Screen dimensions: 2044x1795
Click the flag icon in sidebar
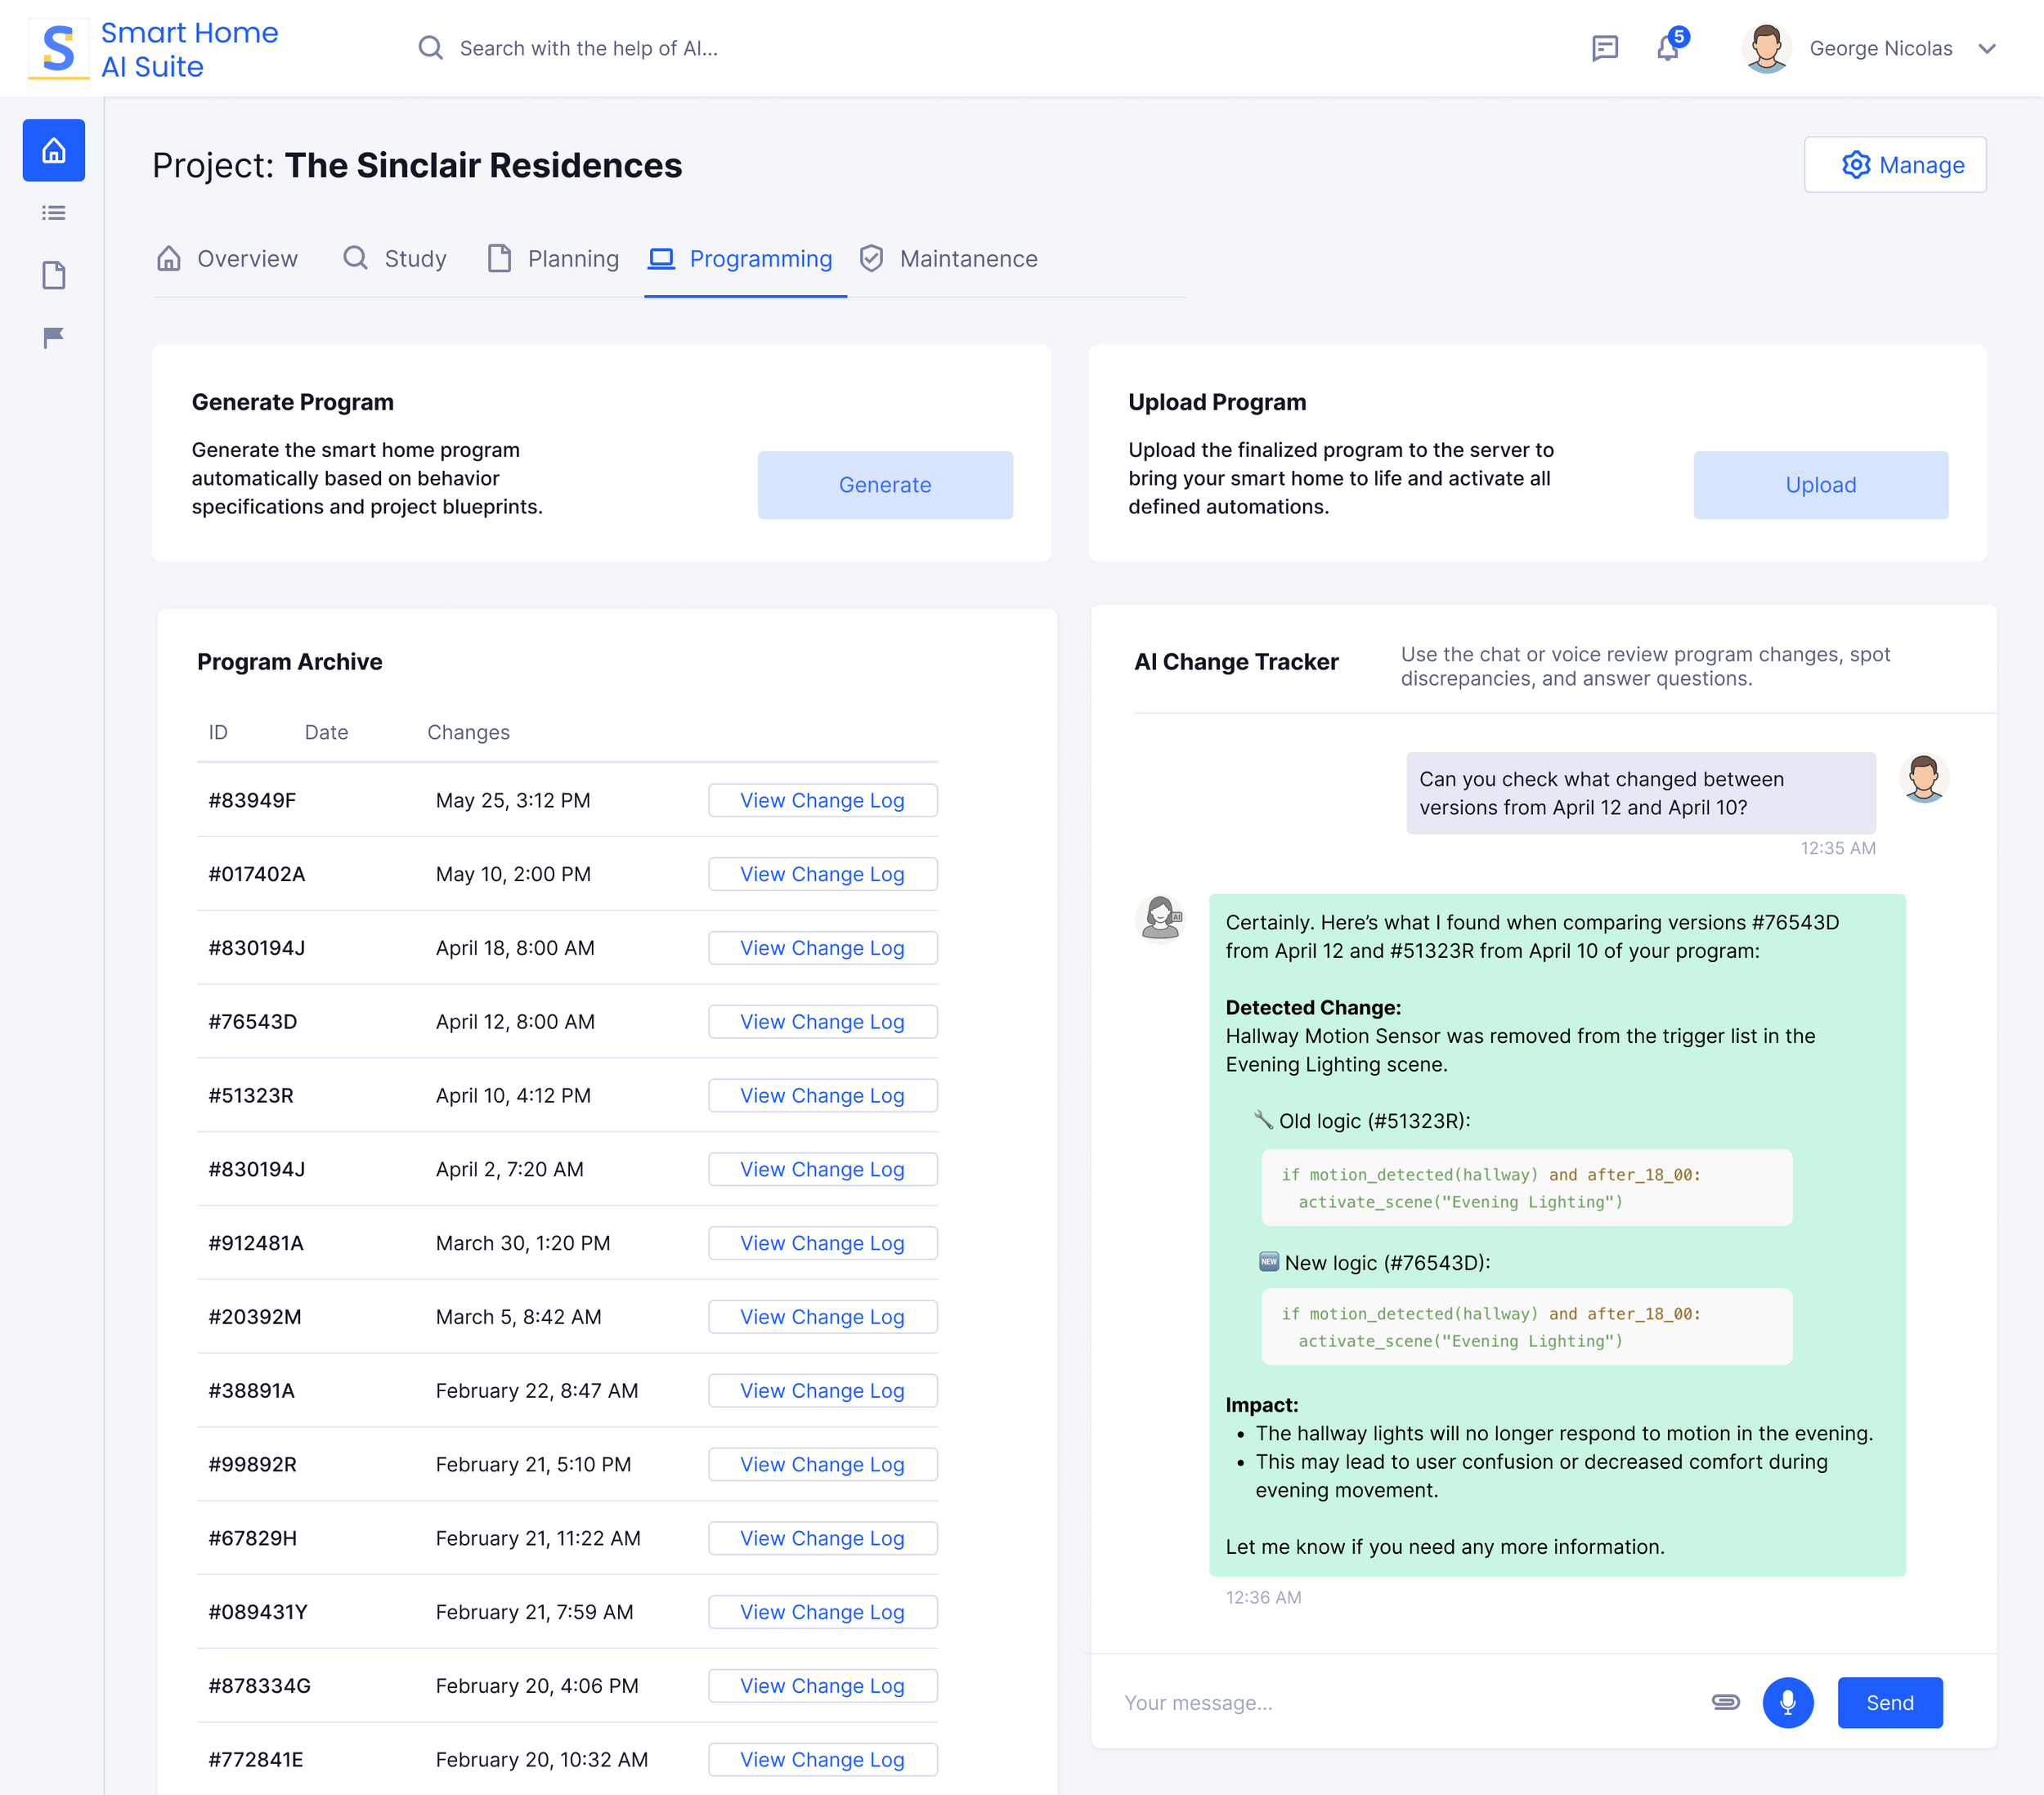click(54, 337)
